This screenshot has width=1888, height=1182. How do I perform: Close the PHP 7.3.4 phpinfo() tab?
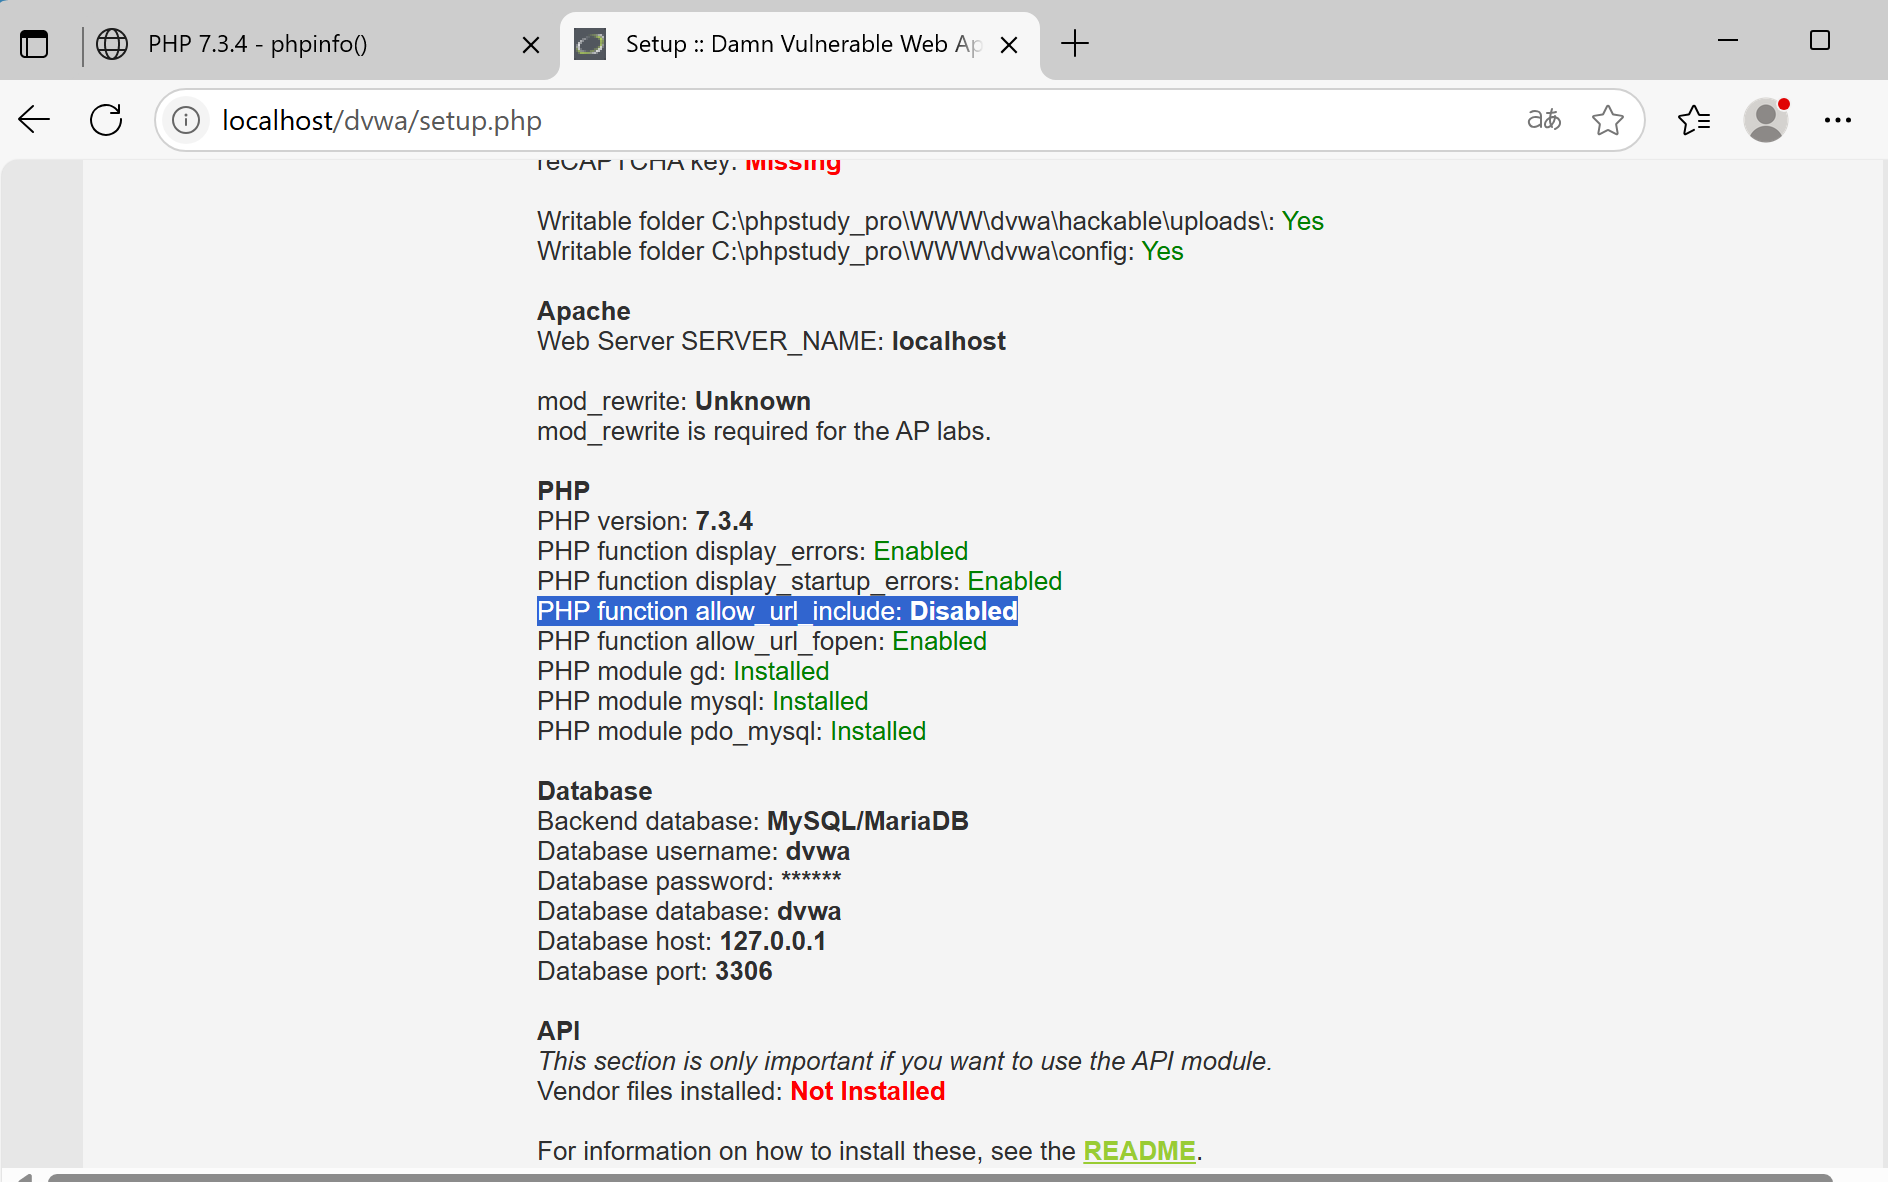531,45
